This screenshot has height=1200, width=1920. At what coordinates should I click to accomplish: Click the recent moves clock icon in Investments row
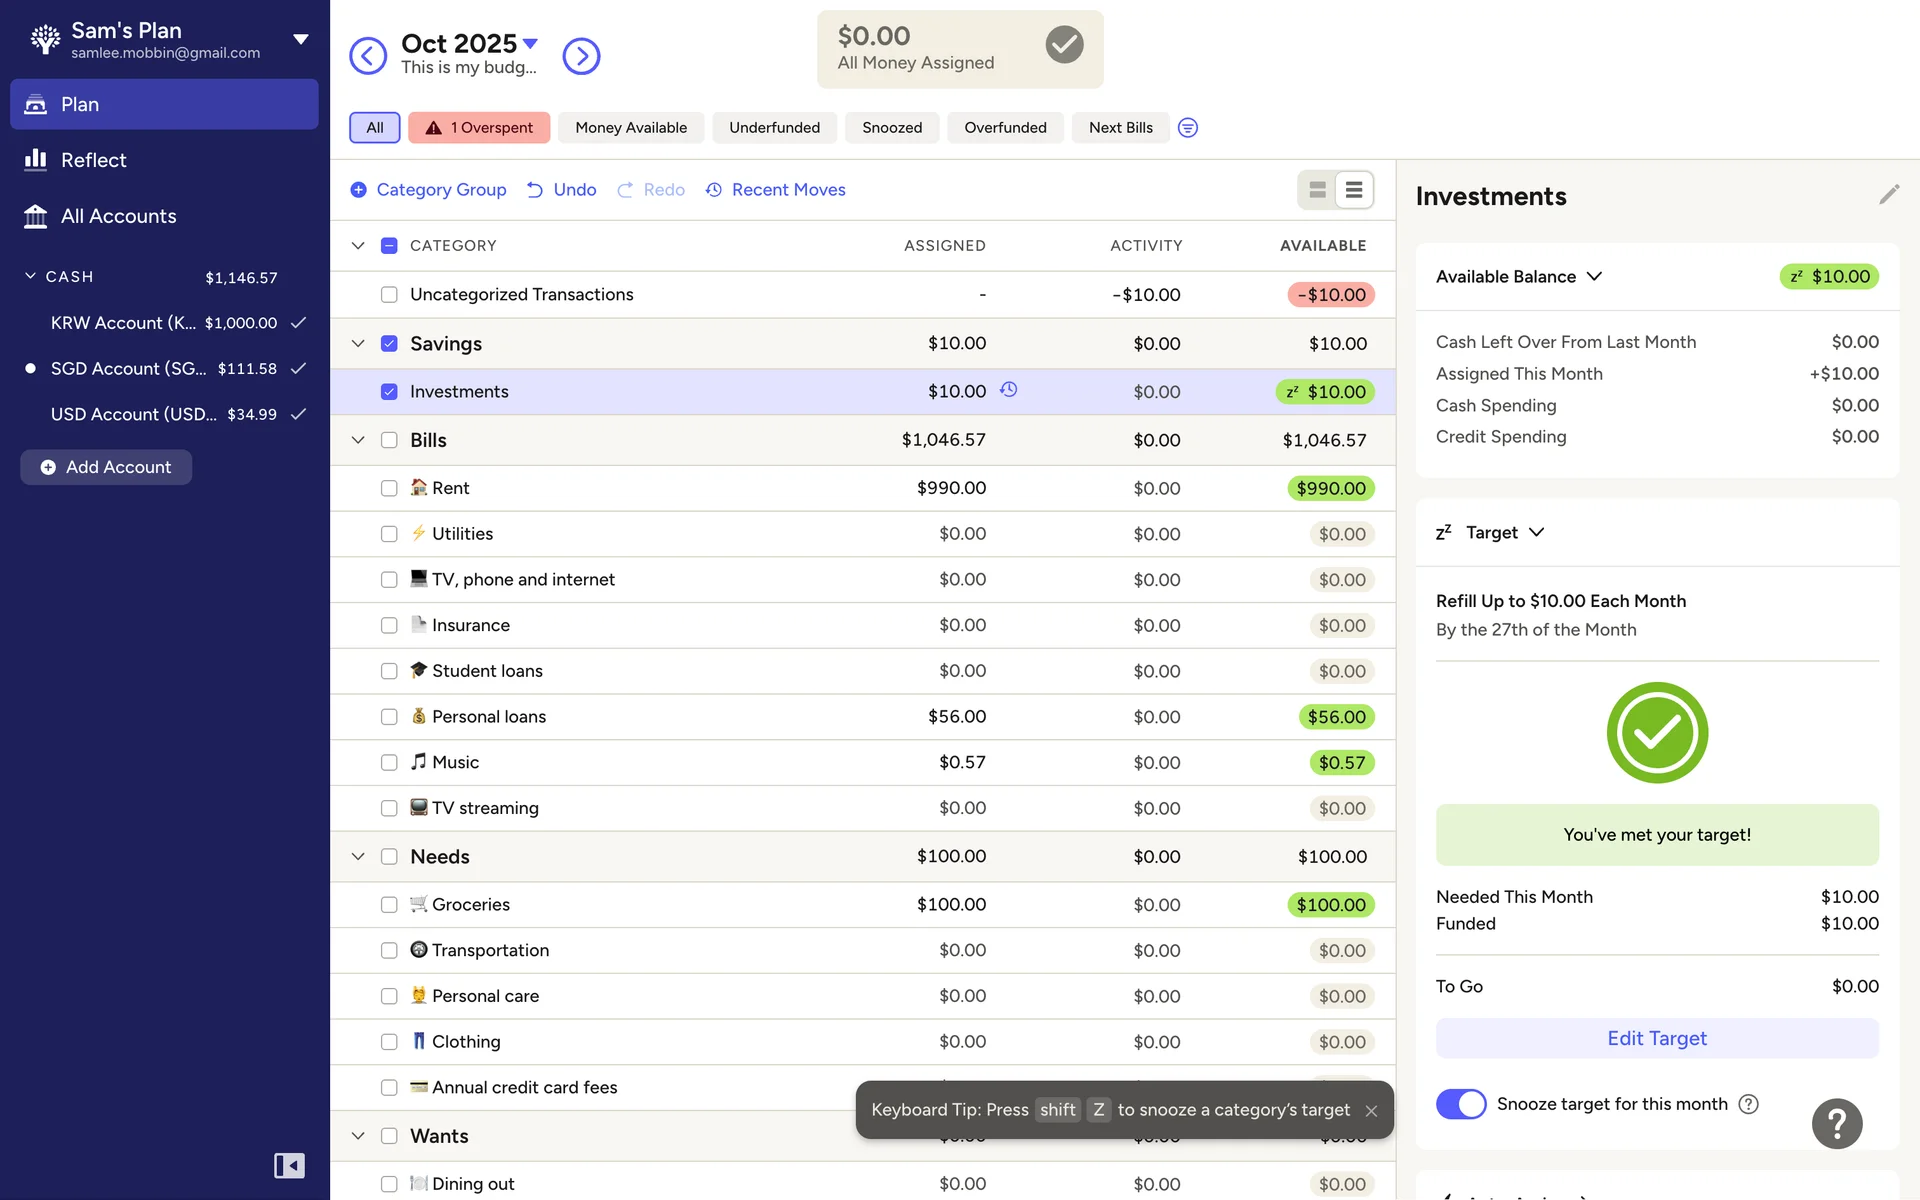(x=1009, y=390)
